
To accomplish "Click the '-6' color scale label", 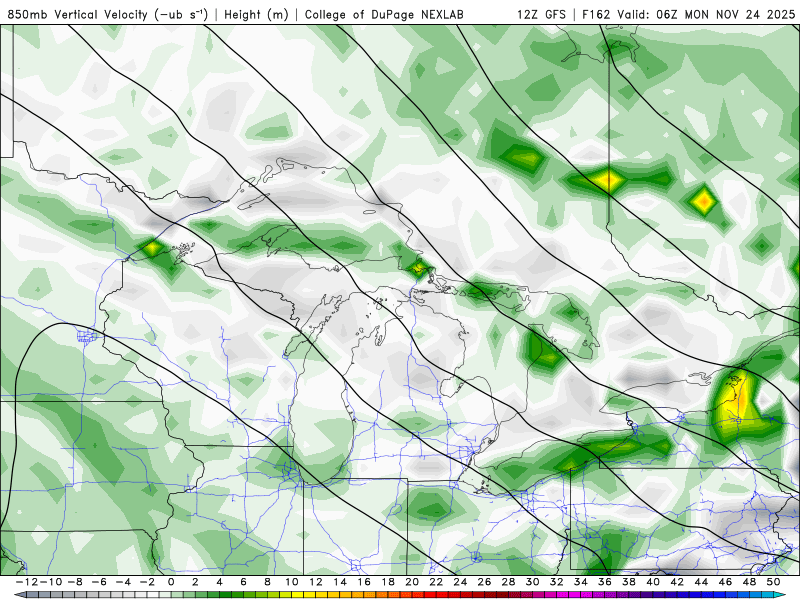I will tap(98, 582).
